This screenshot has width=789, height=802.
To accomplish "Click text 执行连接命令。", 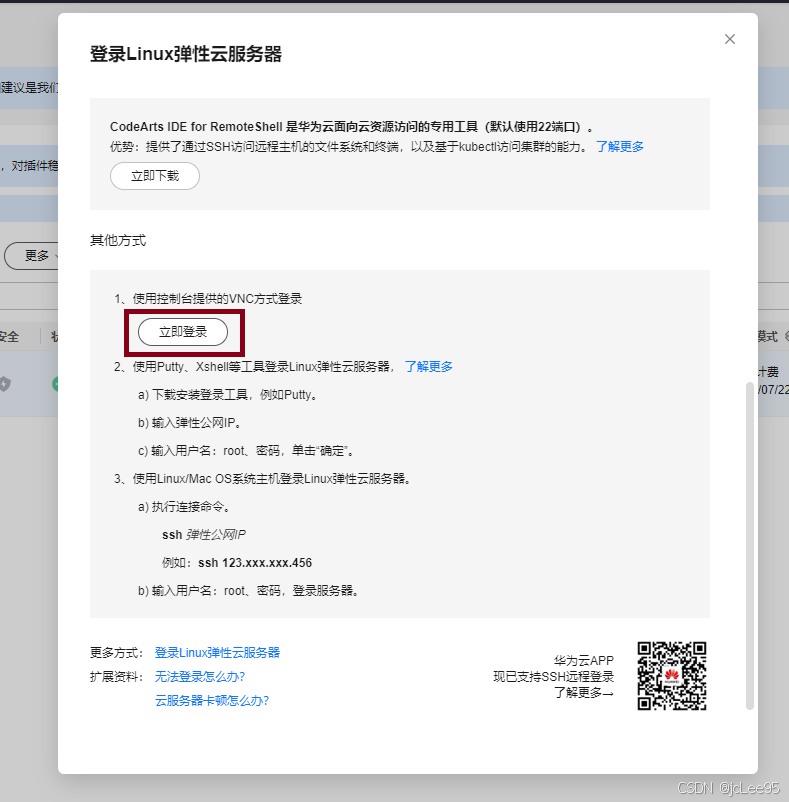I will (192, 507).
